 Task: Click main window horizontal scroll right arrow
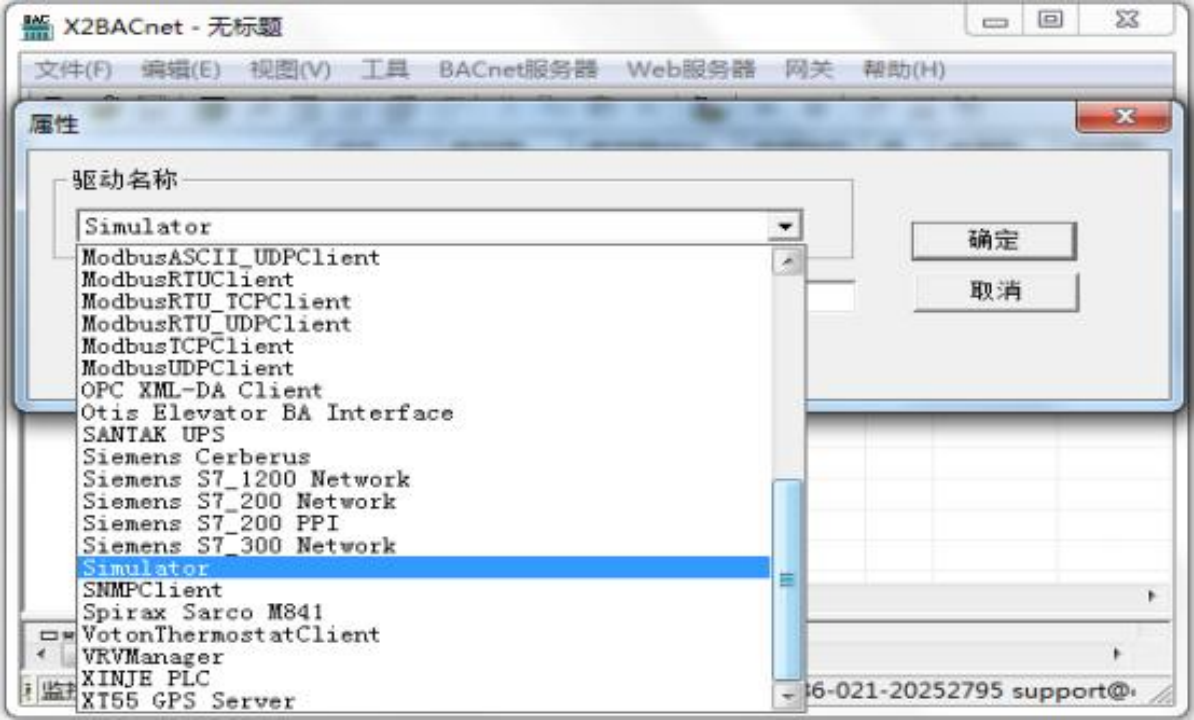[x=1151, y=596]
